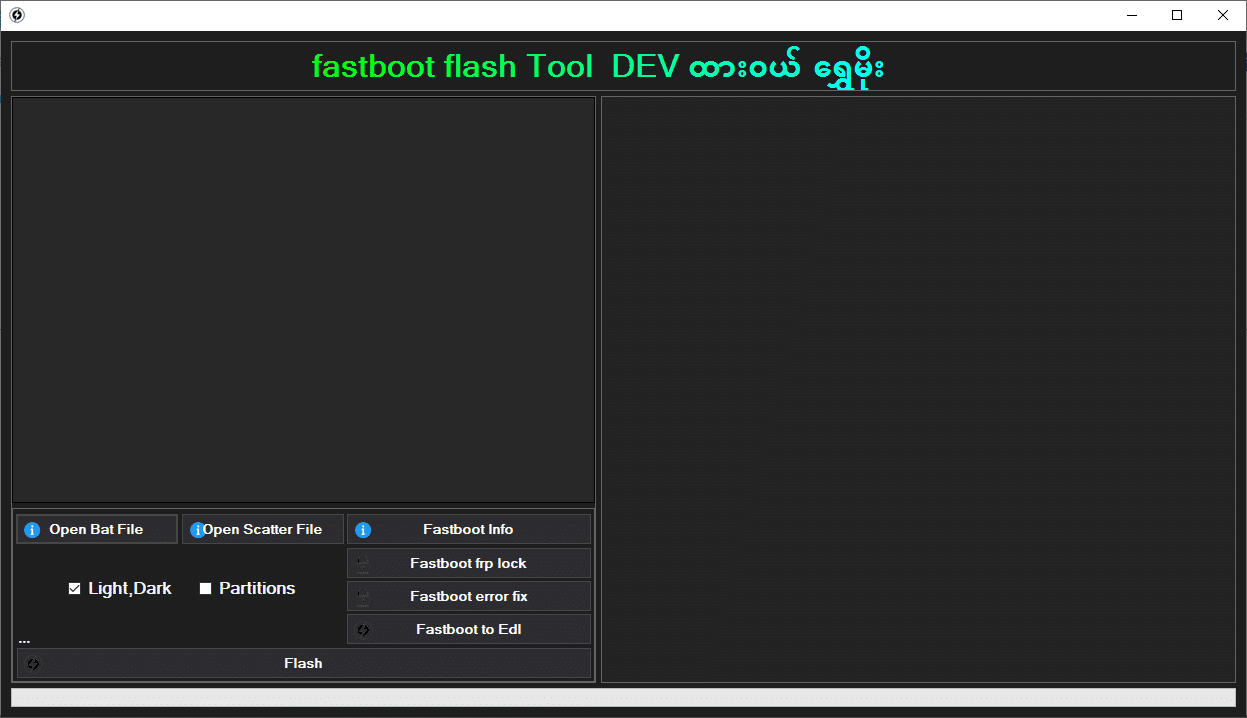Open a Bat file

[96, 530]
